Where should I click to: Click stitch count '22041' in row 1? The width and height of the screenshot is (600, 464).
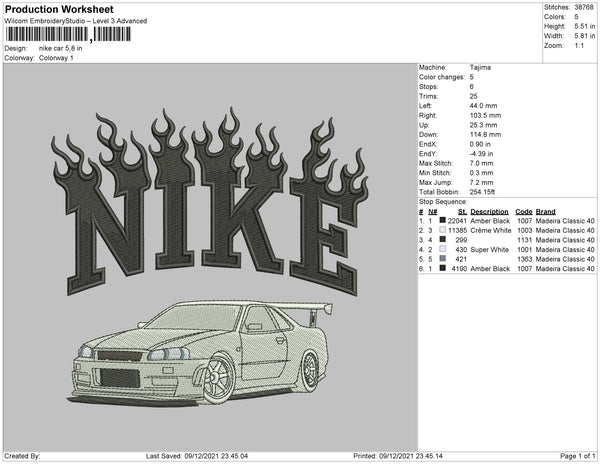457,221
